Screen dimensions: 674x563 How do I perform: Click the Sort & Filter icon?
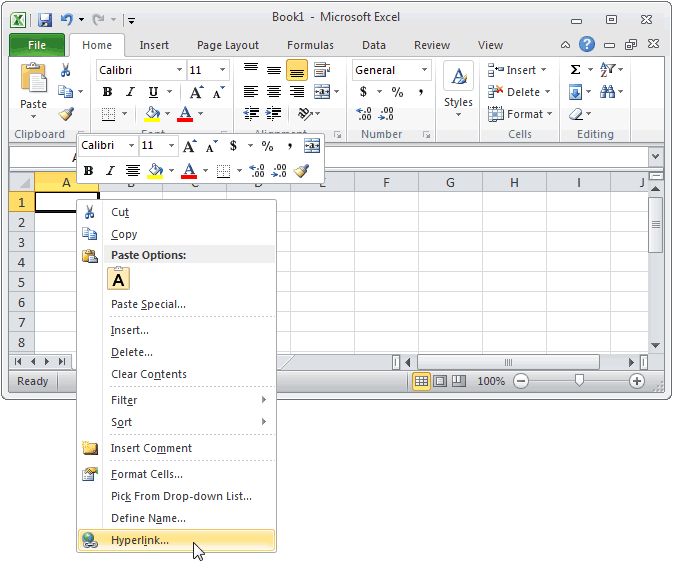[607, 69]
